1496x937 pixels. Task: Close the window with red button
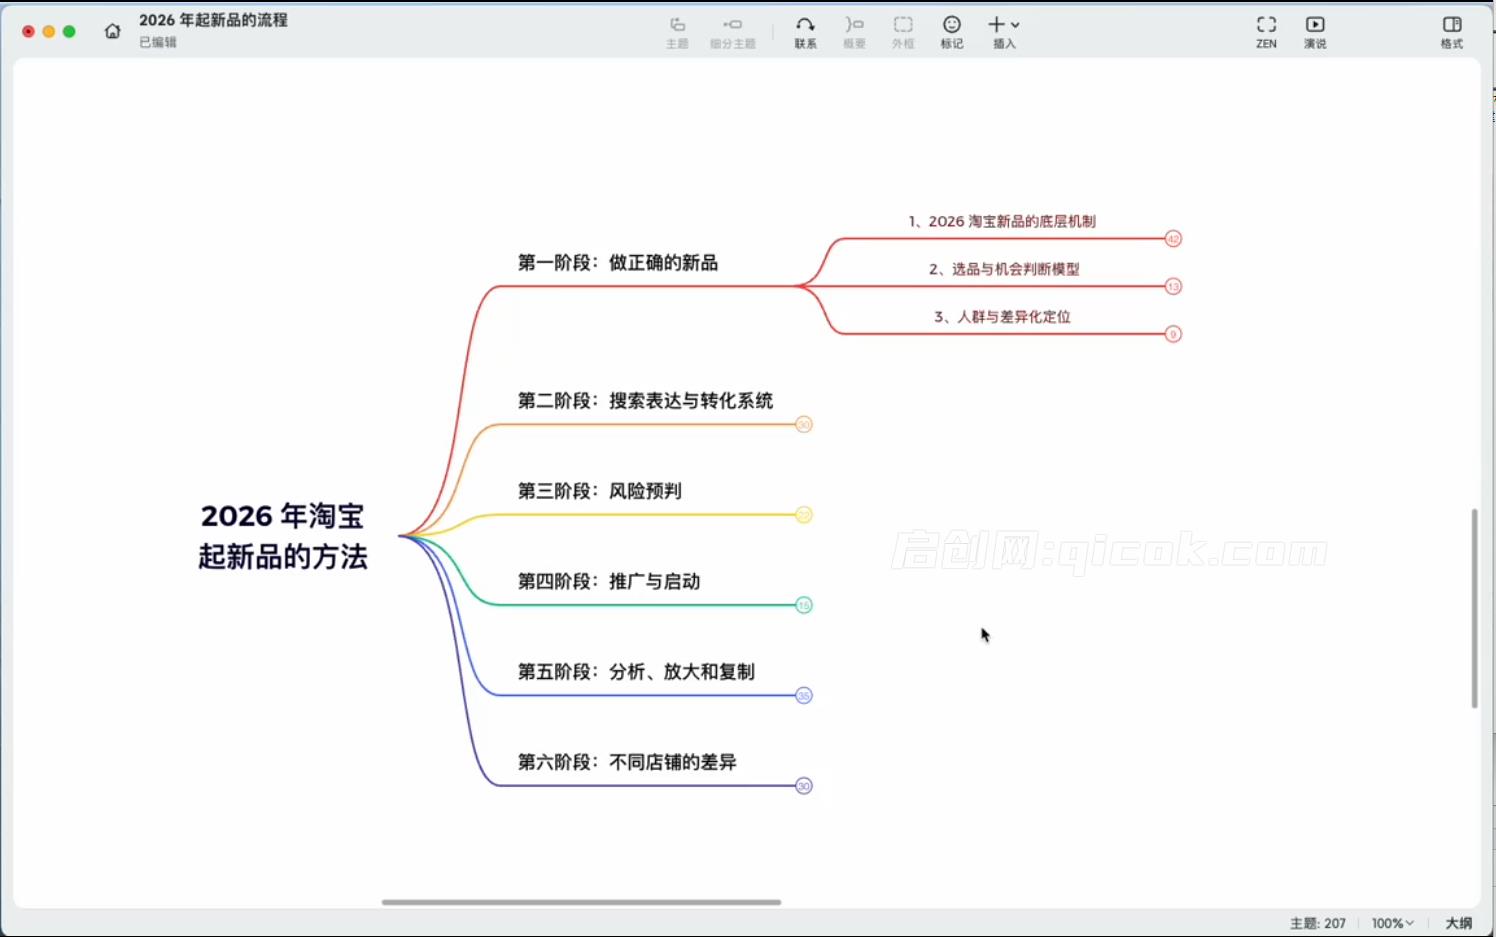pyautogui.click(x=28, y=32)
